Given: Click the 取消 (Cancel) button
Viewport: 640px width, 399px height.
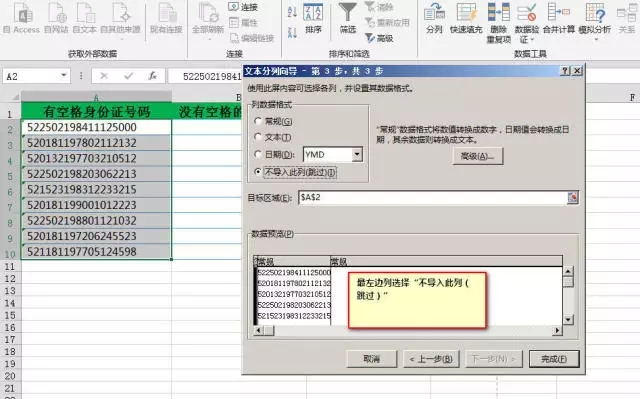Looking at the screenshot, I should pos(371,359).
